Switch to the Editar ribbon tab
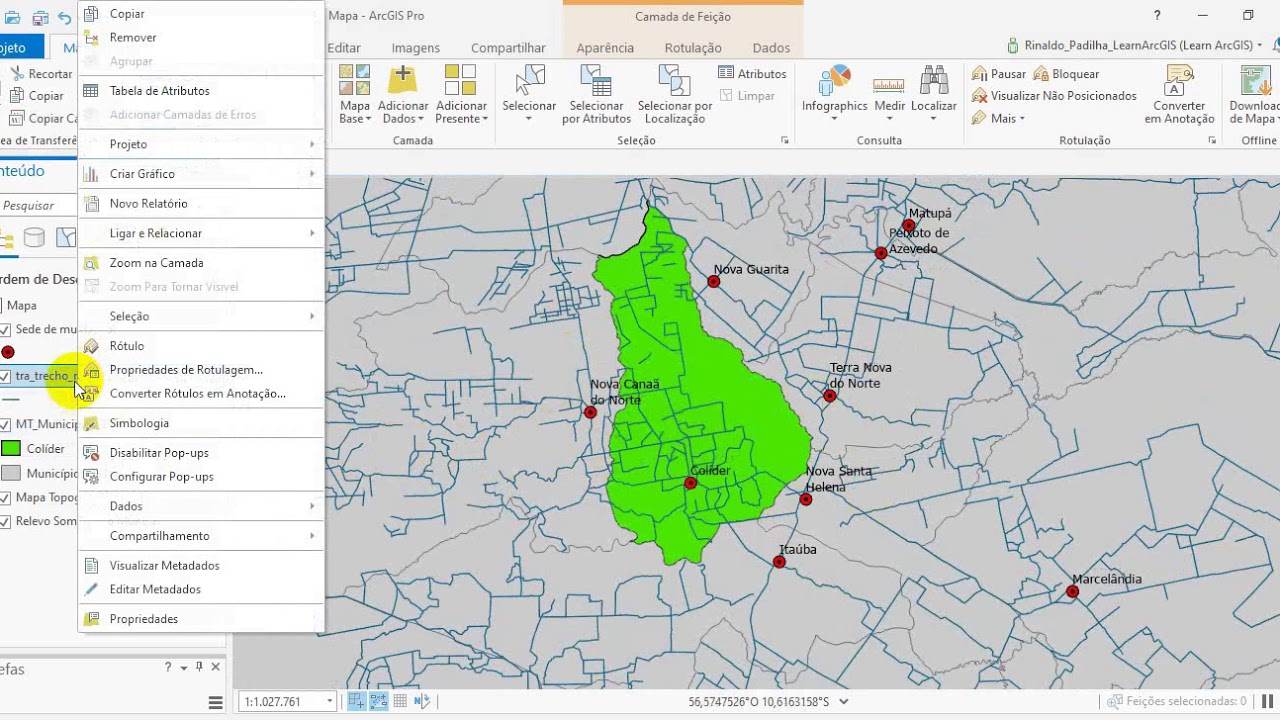The image size is (1280, 720). pyautogui.click(x=344, y=47)
